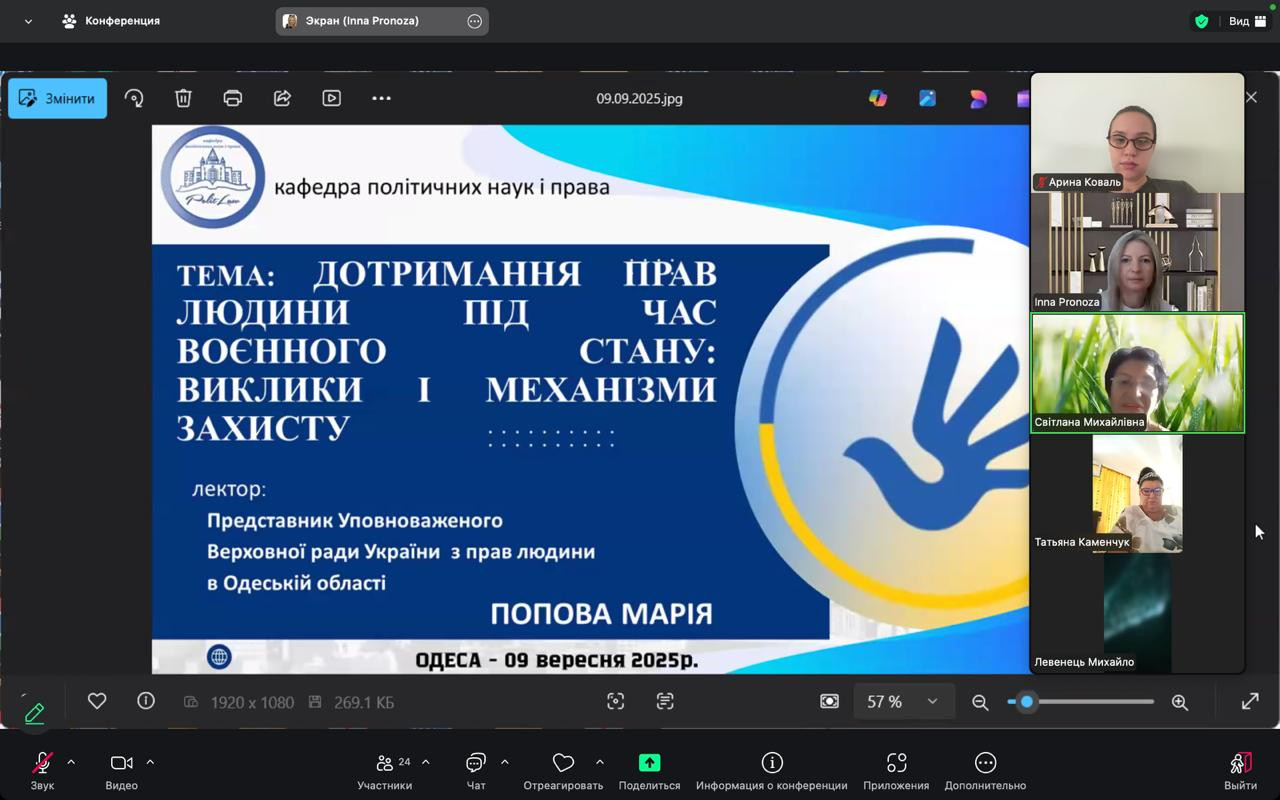Add image to favorites with heart icon
The width and height of the screenshot is (1280, 800).
tap(97, 701)
